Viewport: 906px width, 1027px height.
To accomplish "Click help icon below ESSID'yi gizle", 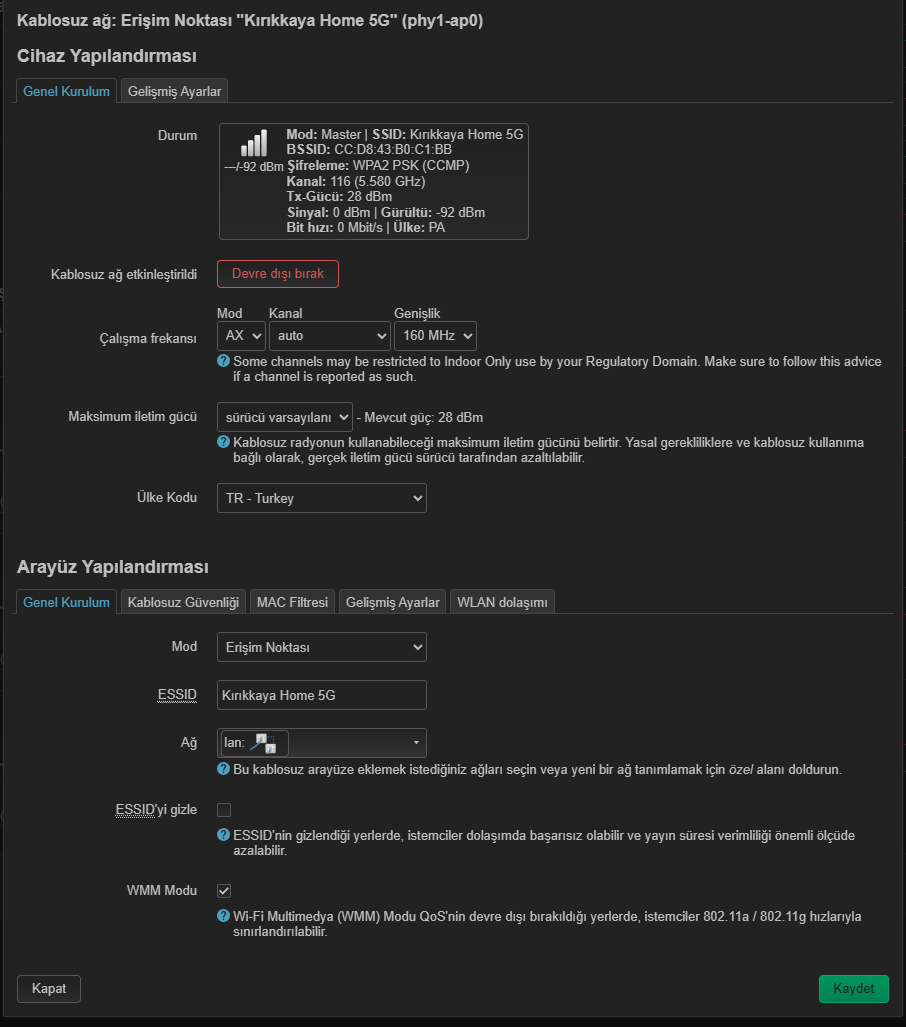I will (223, 835).
